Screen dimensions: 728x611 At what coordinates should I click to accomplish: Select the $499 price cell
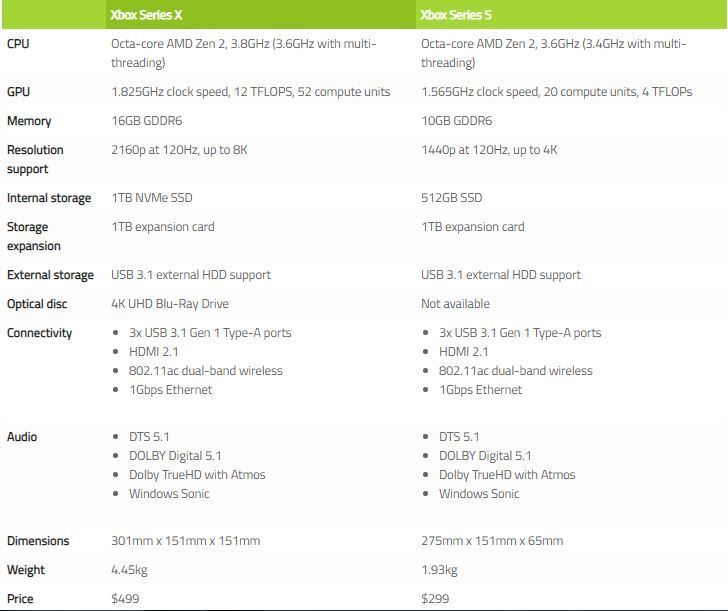click(x=125, y=599)
